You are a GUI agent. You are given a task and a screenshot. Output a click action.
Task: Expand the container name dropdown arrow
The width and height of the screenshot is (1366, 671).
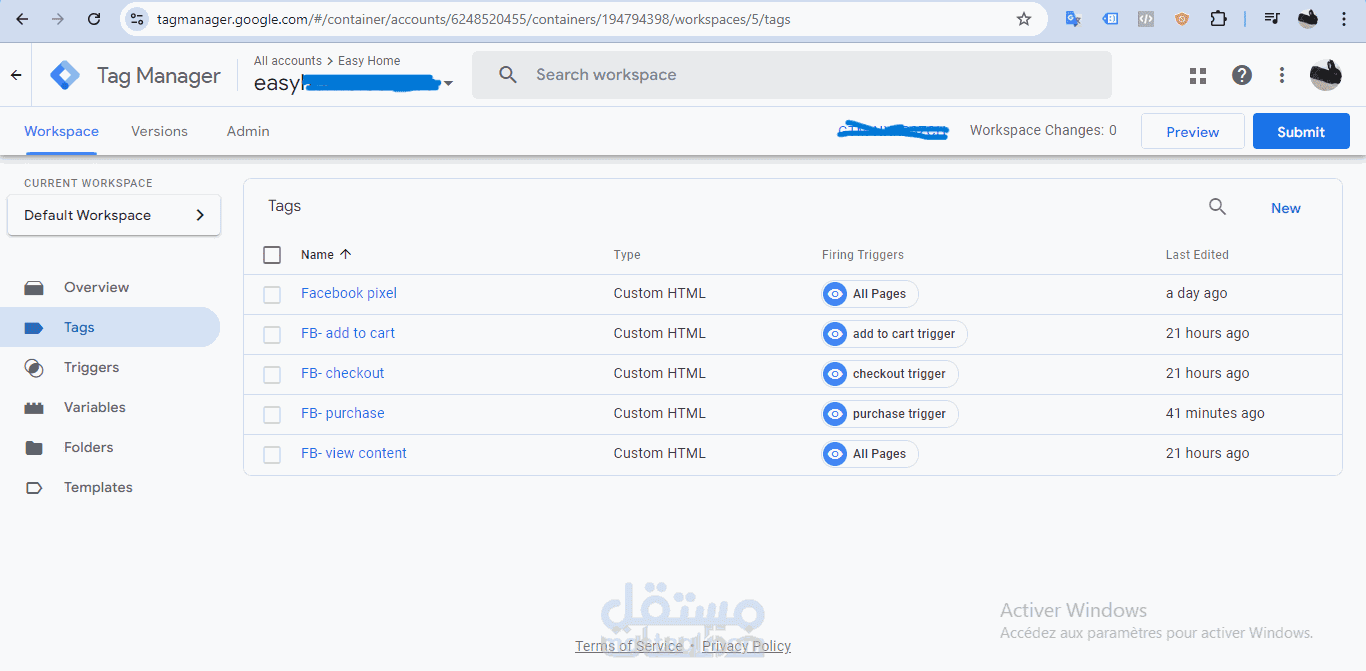point(448,84)
